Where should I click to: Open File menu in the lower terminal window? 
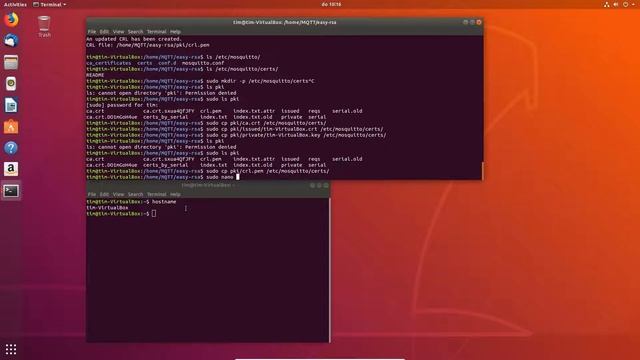click(92, 194)
